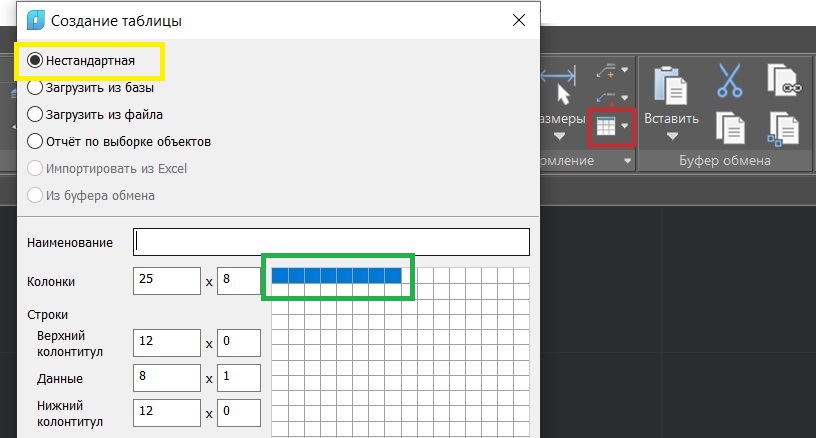Expand the Оформление panel arrow
This screenshot has height=438, width=816.
click(627, 160)
